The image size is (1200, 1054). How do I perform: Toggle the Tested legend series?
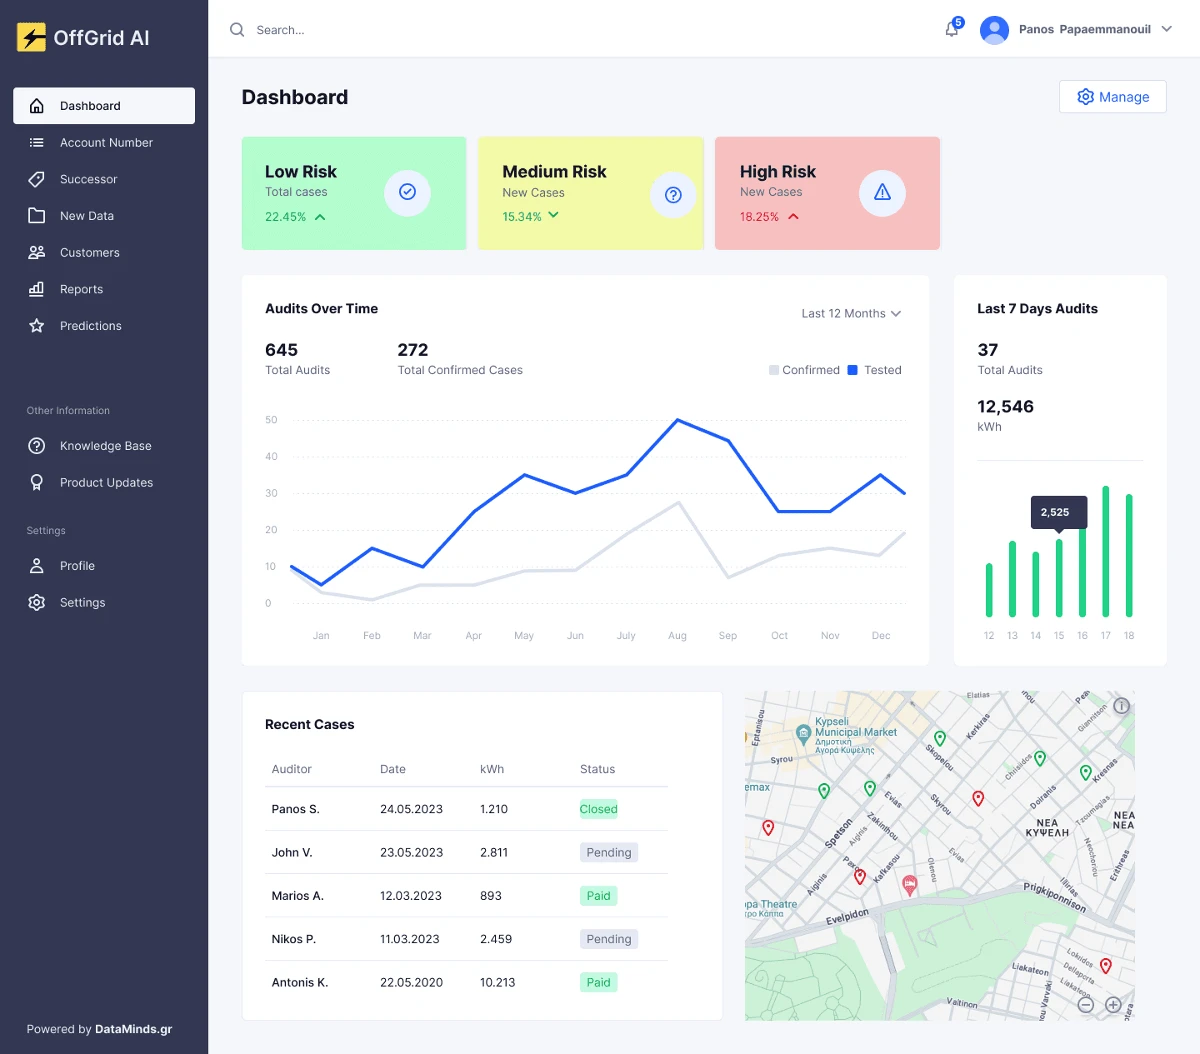tap(875, 370)
